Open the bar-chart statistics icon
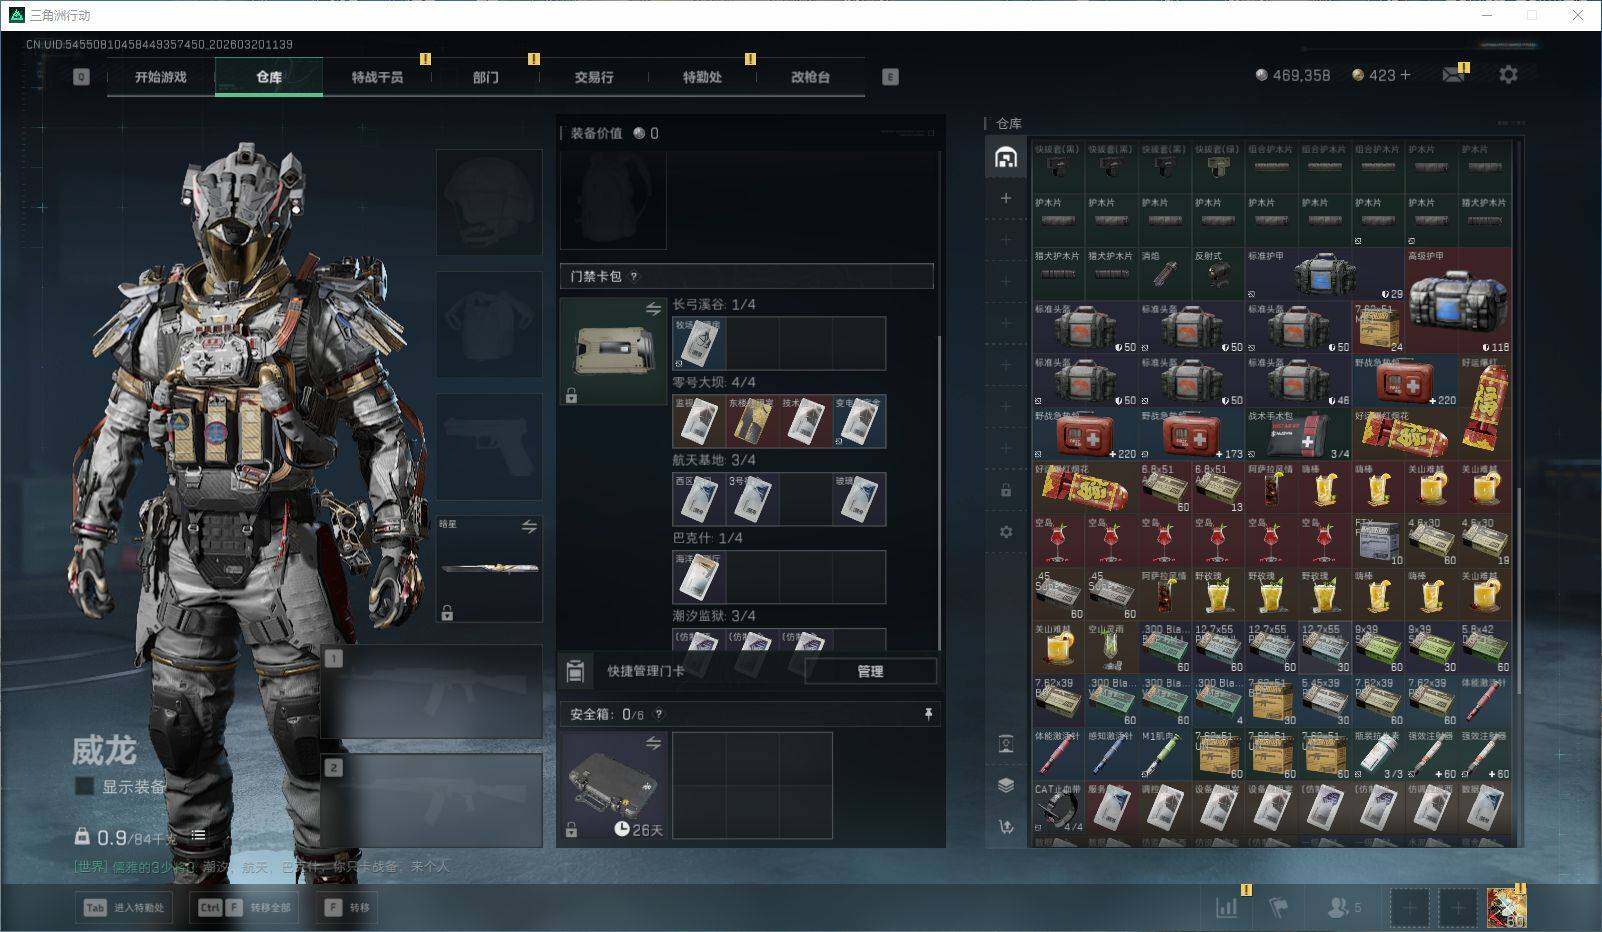 click(x=1226, y=907)
